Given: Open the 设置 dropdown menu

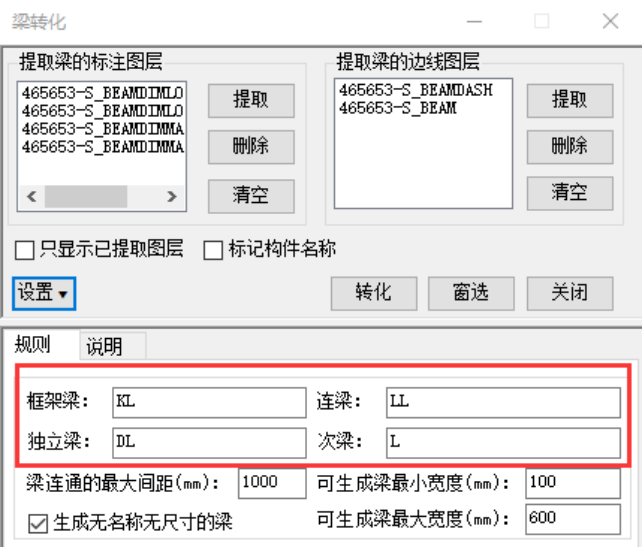Looking at the screenshot, I should point(45,293).
